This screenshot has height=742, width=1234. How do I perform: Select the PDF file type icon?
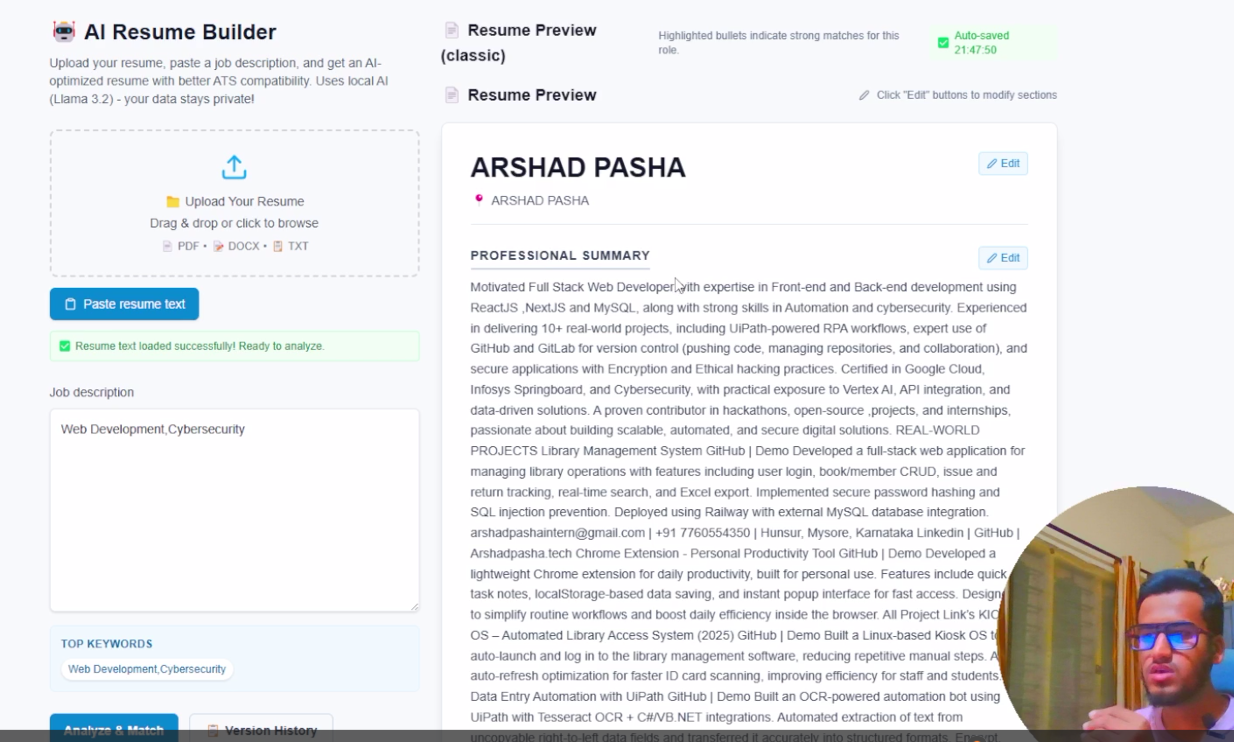click(x=166, y=245)
